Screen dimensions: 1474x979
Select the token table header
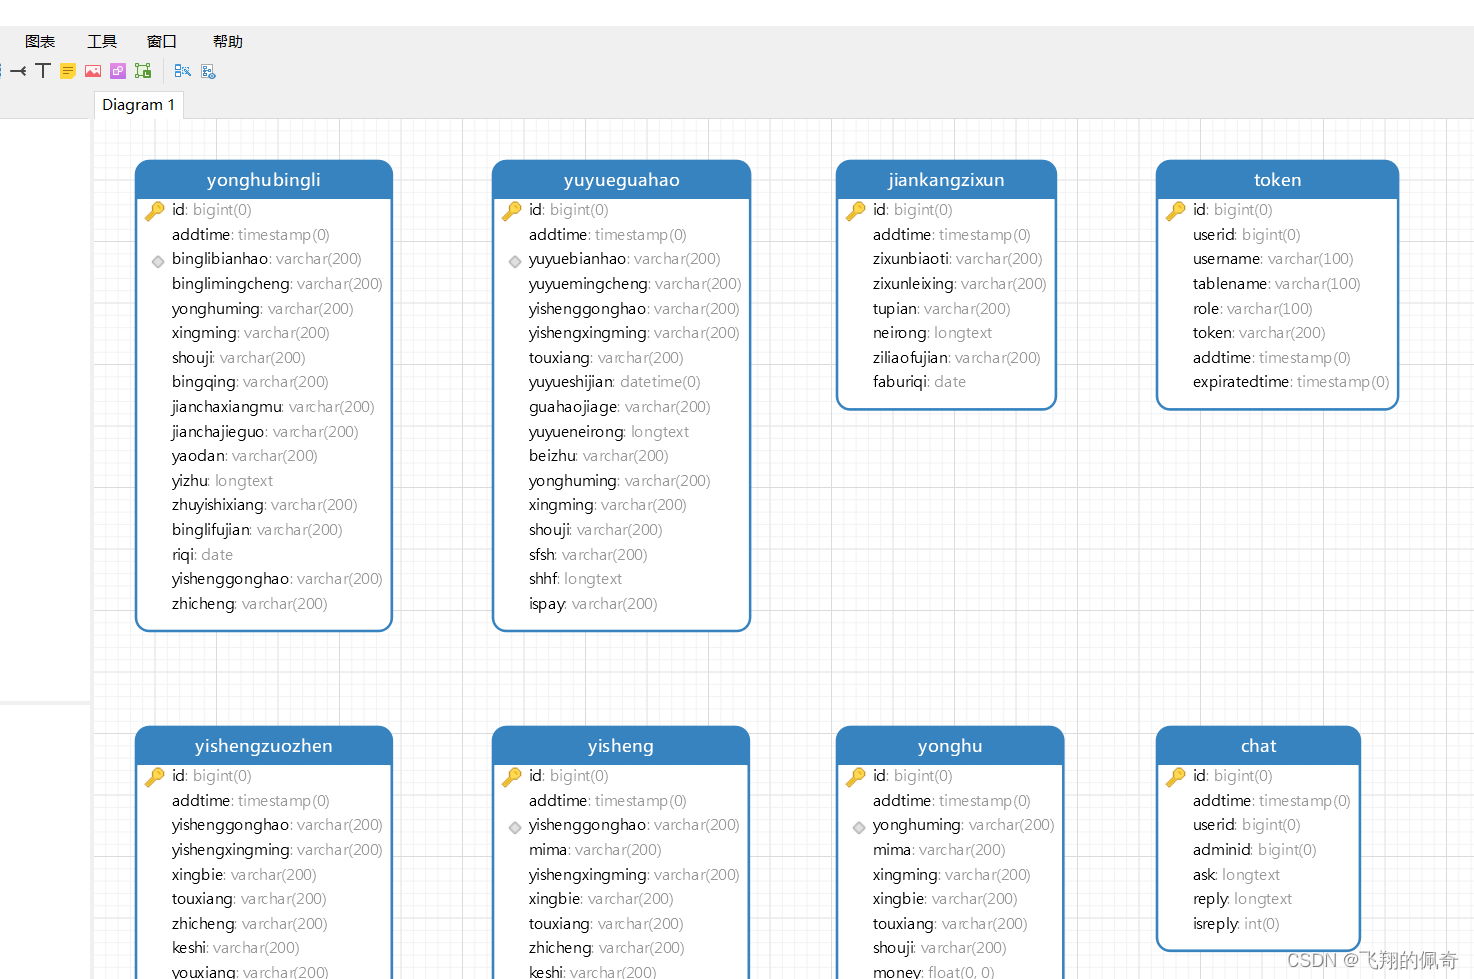pyautogui.click(x=1277, y=180)
